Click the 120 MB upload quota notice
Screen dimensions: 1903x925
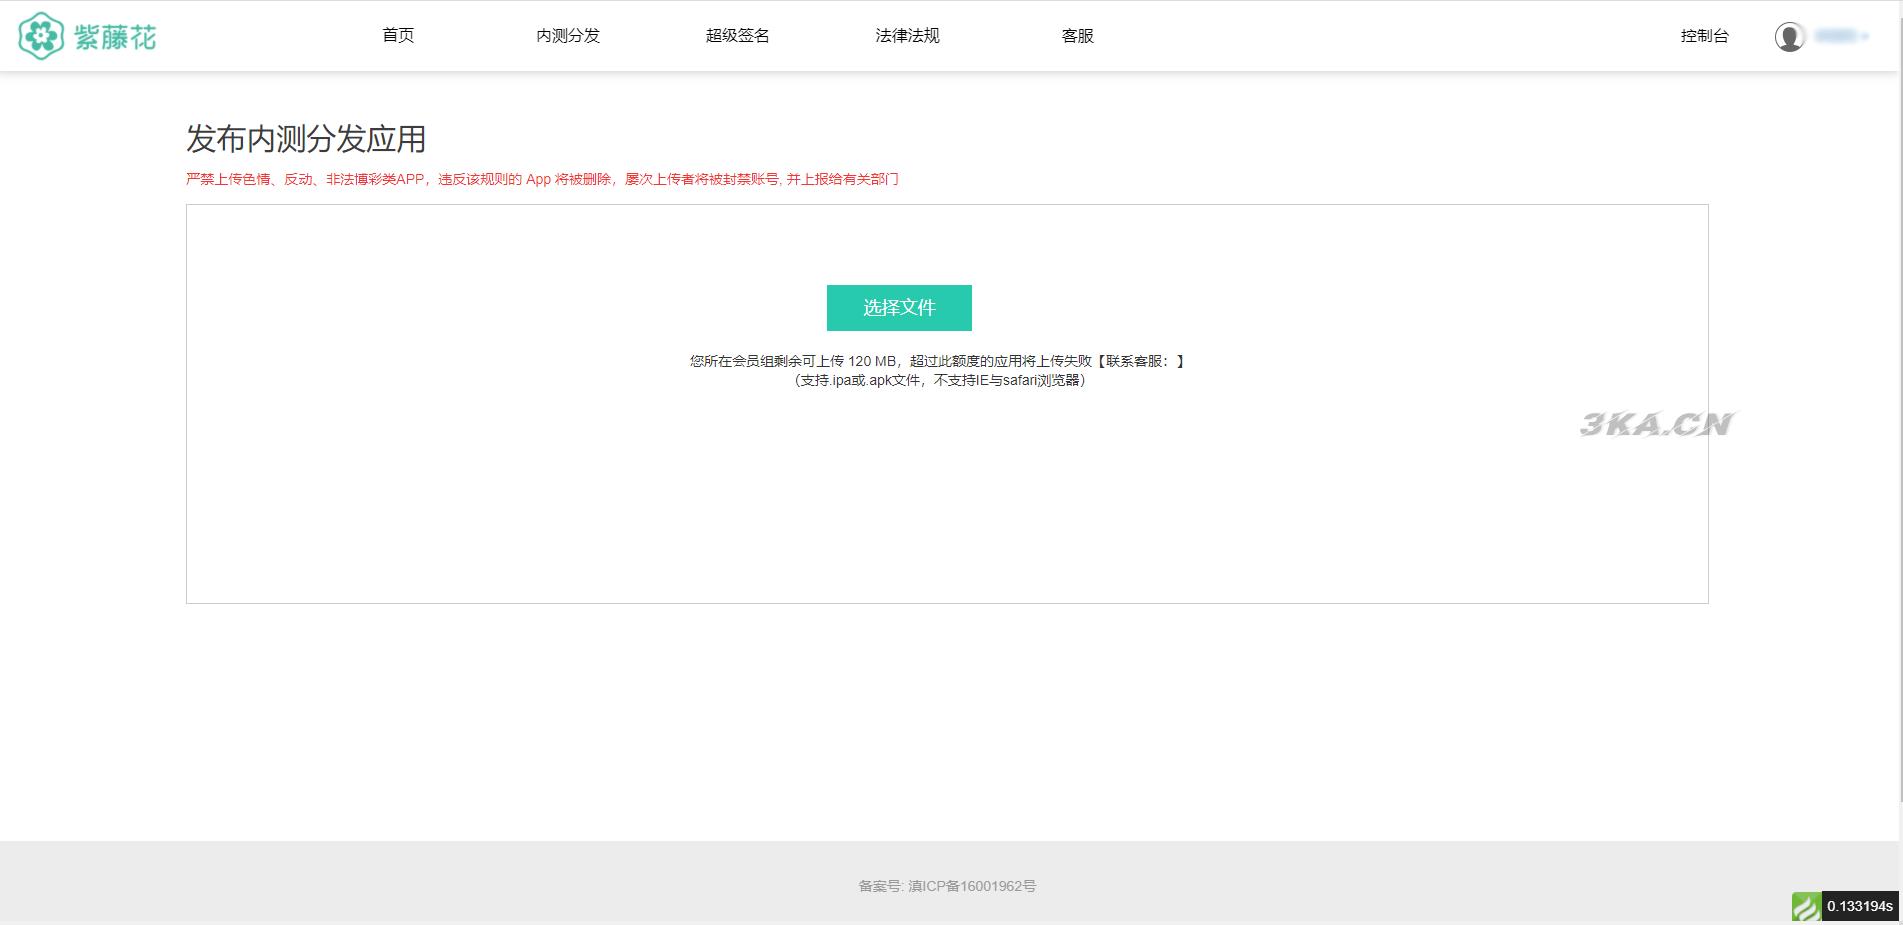click(x=937, y=361)
